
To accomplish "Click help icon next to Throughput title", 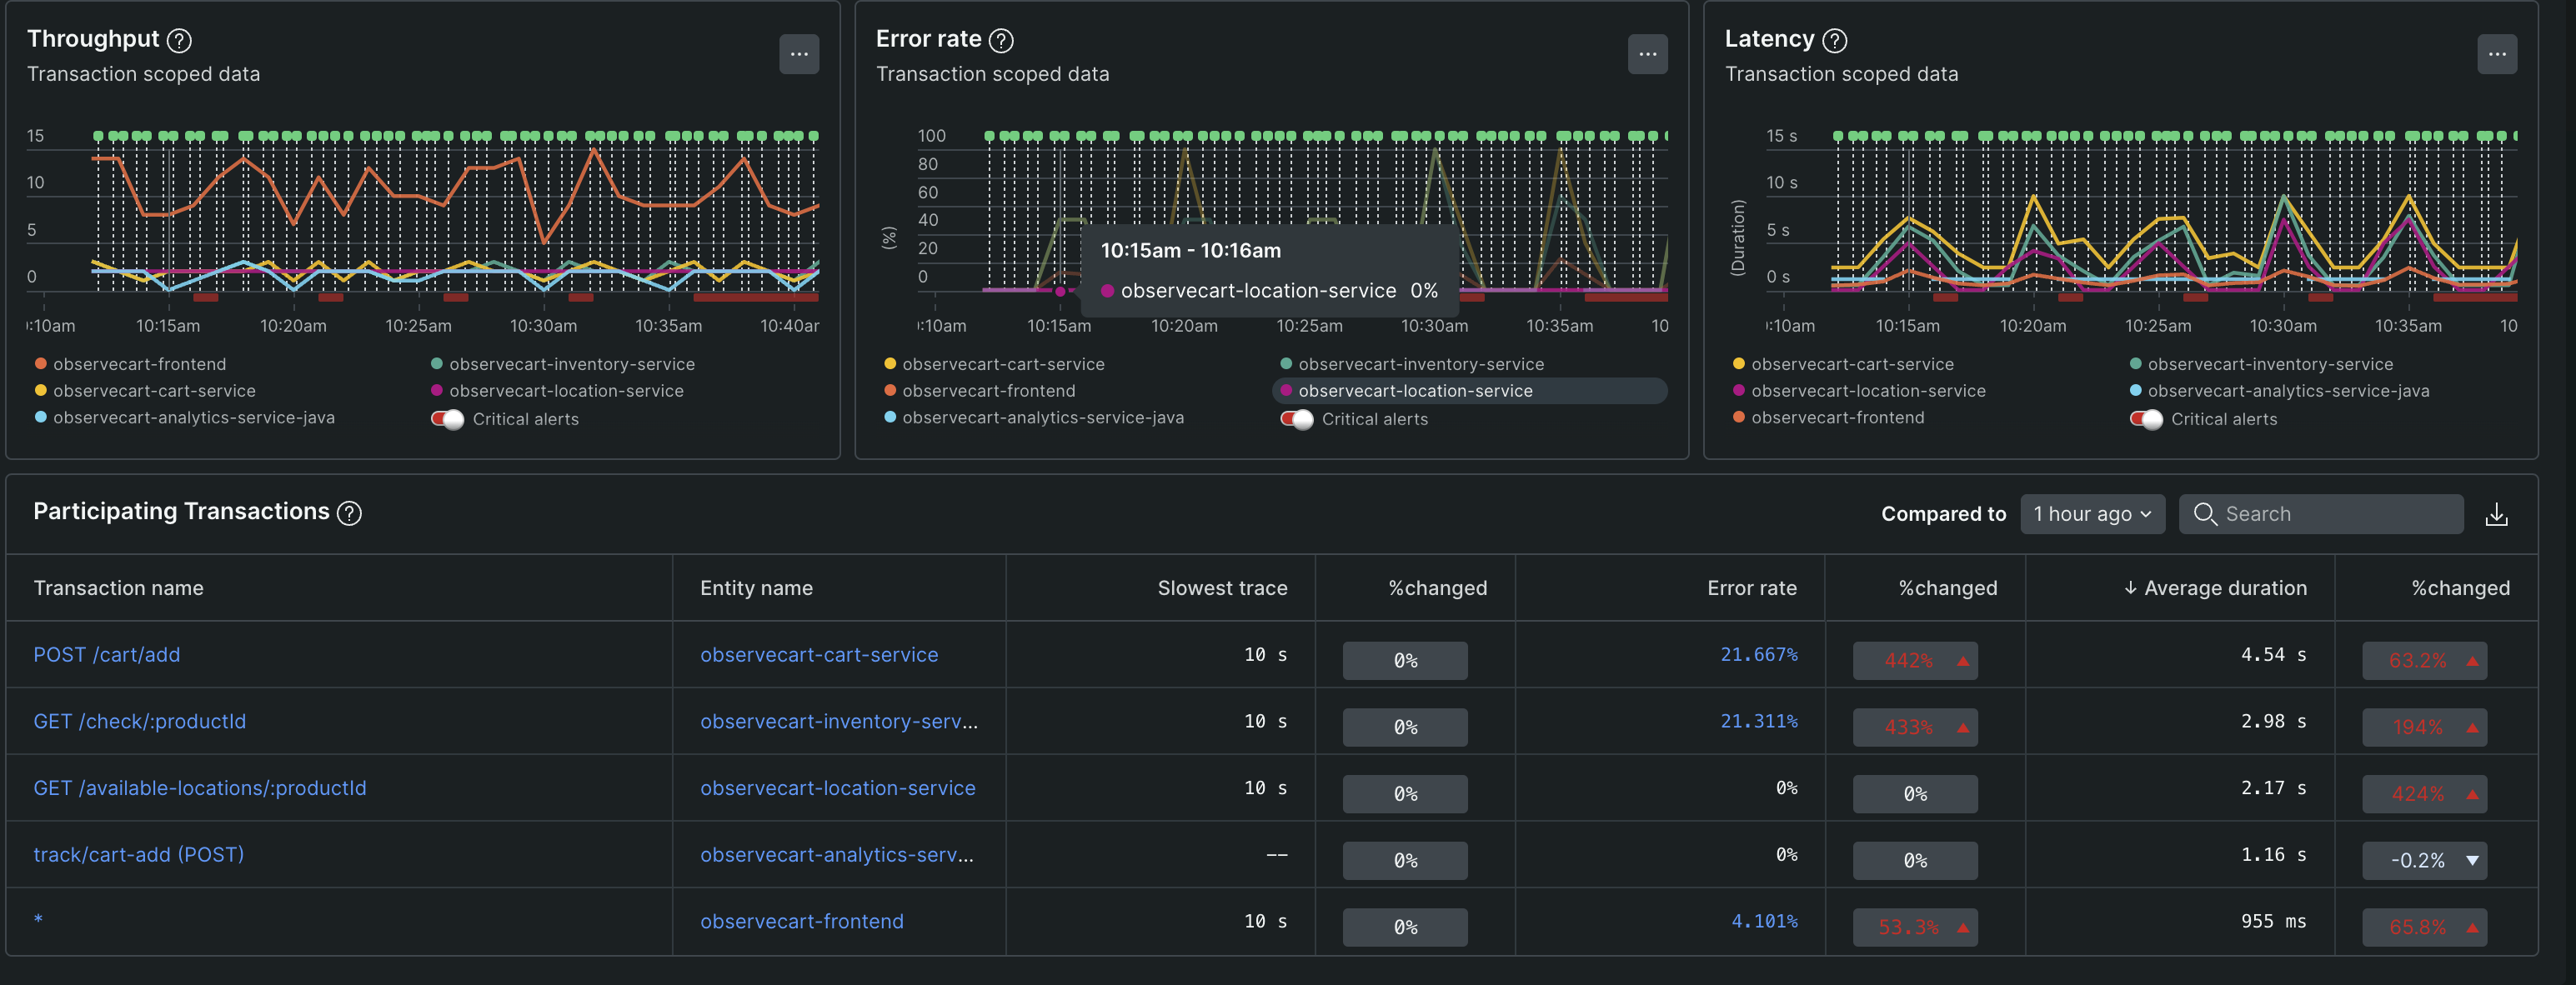I will 179,40.
